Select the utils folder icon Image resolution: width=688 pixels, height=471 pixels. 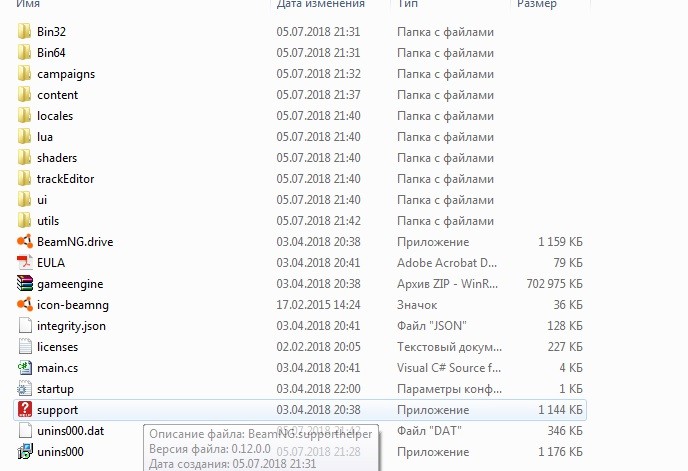[x=25, y=221]
